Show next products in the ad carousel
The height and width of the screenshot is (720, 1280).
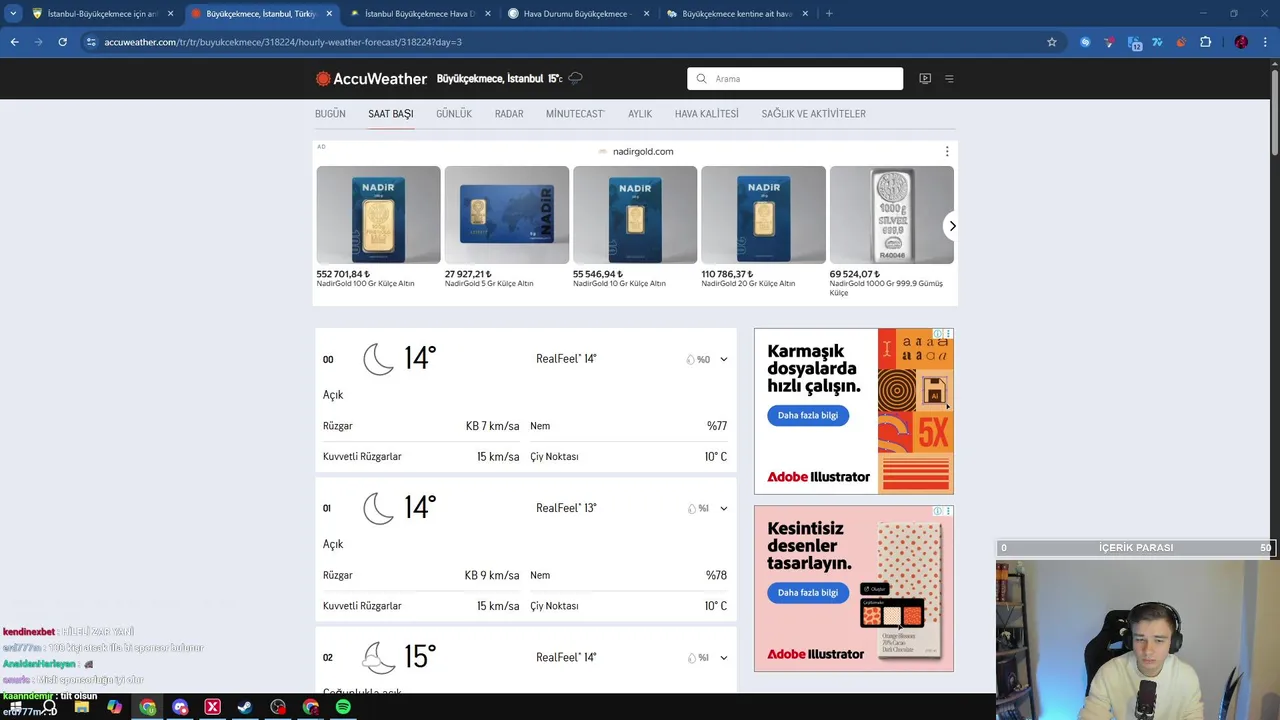point(952,226)
